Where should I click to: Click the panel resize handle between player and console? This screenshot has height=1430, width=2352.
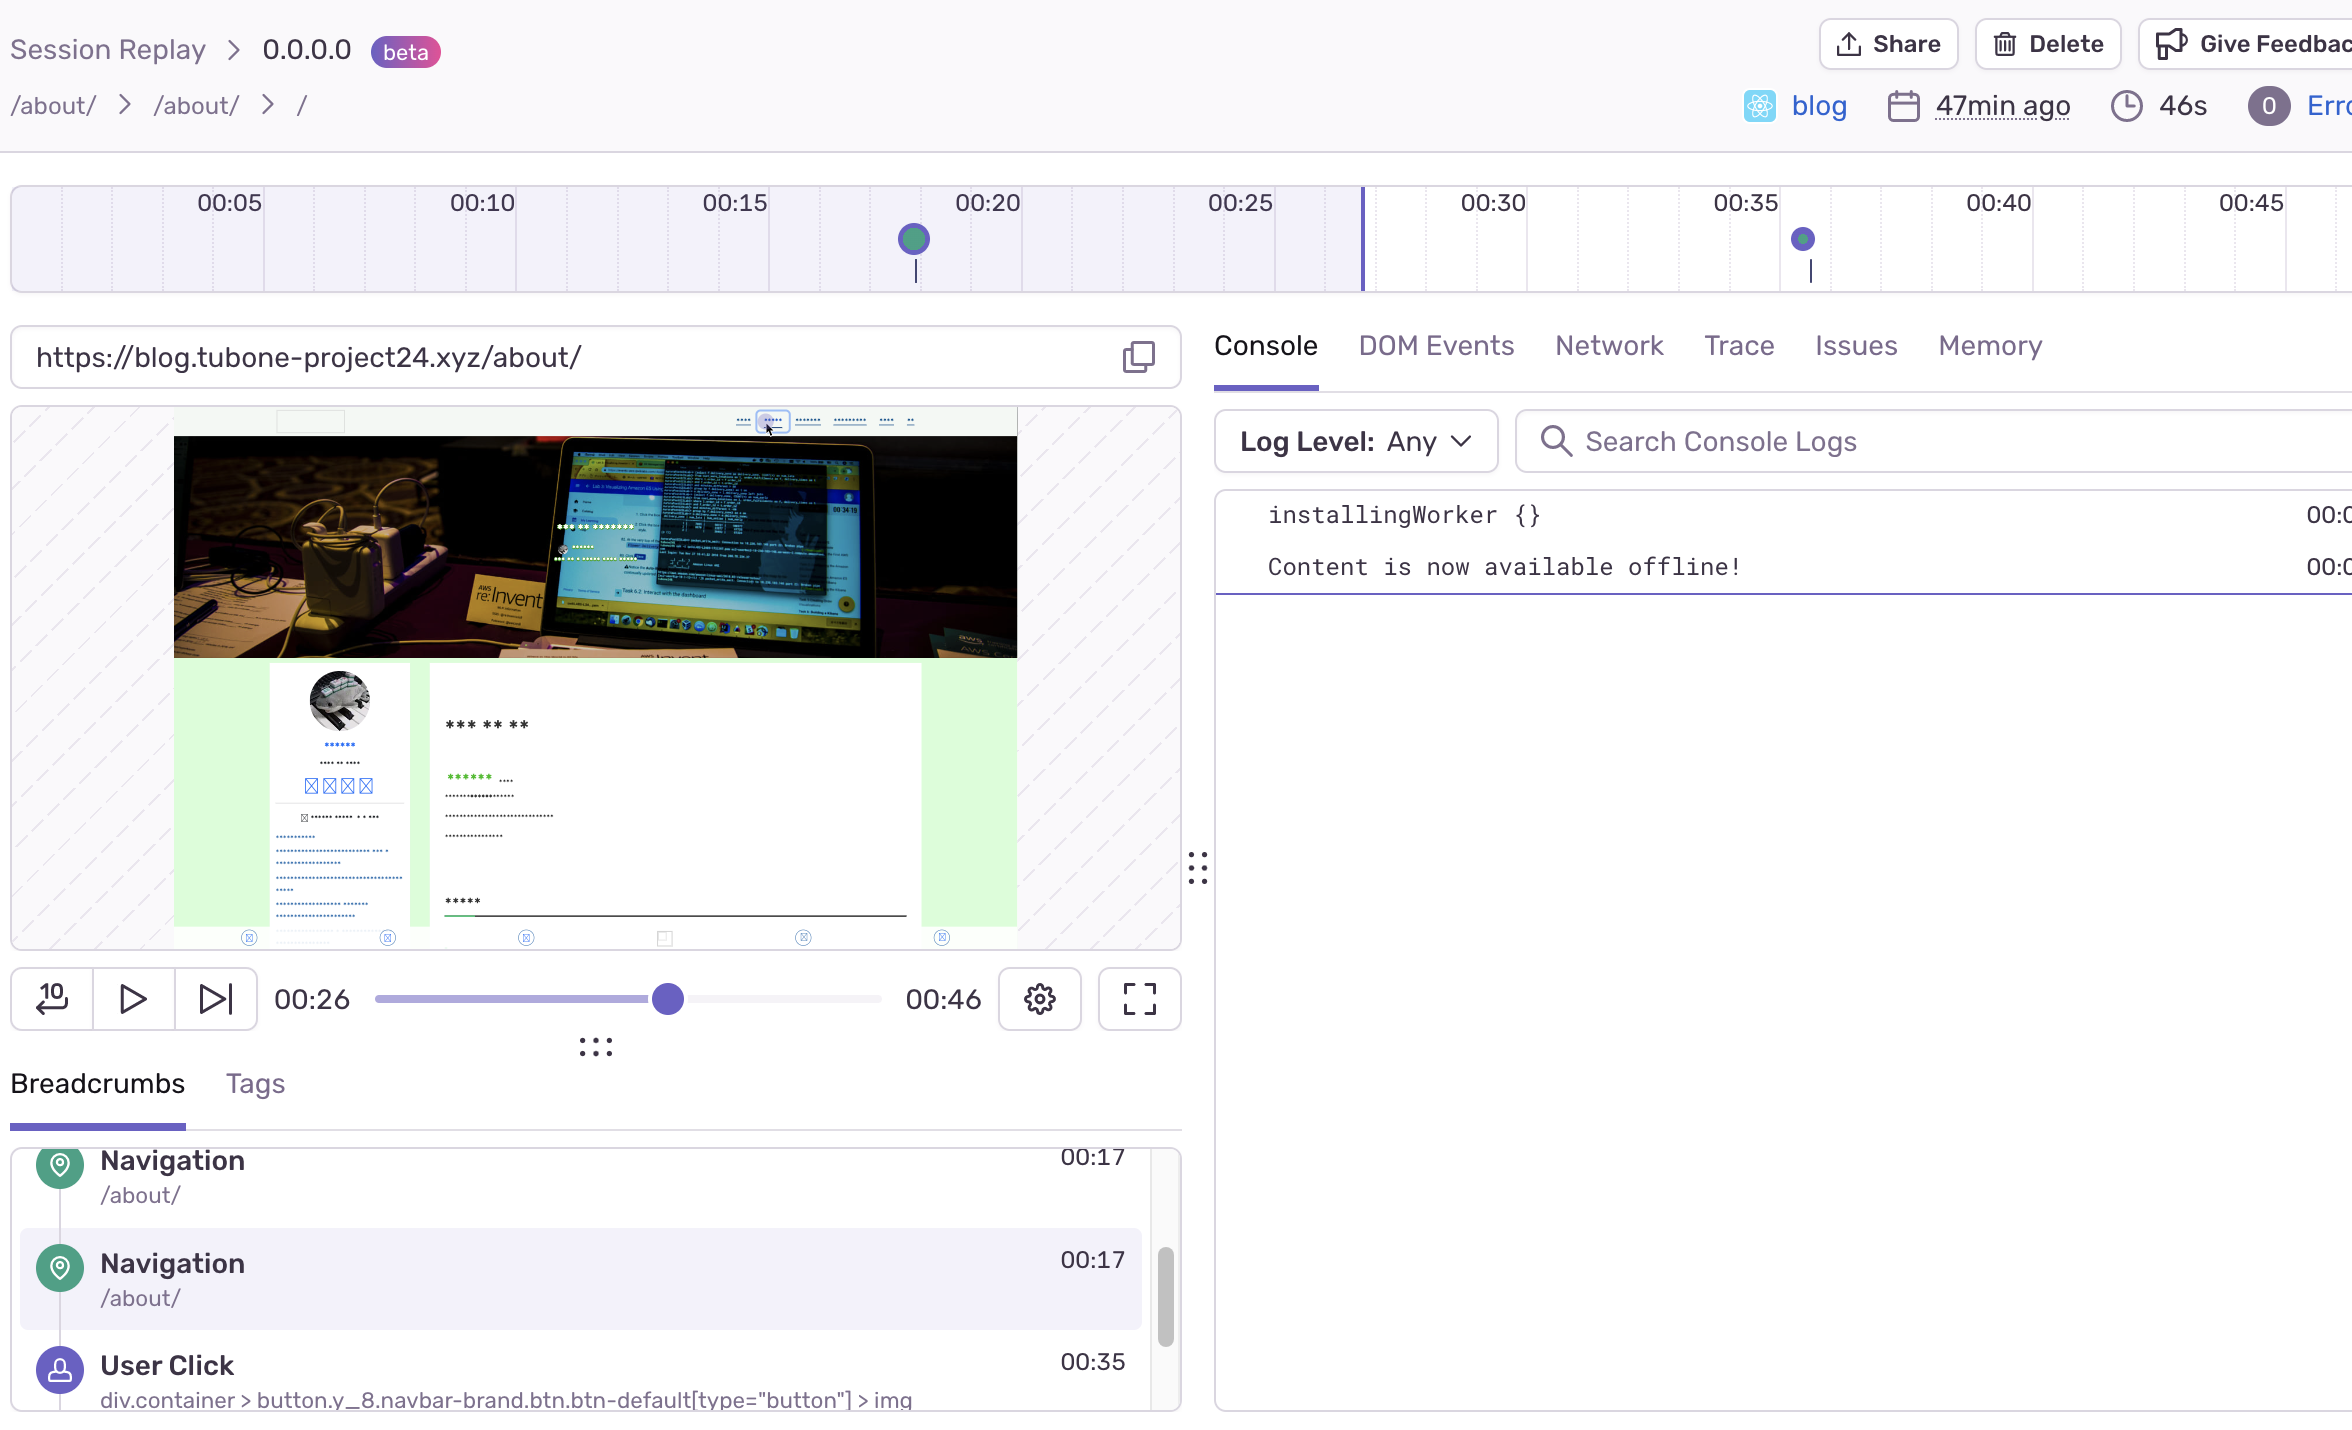(1198, 867)
